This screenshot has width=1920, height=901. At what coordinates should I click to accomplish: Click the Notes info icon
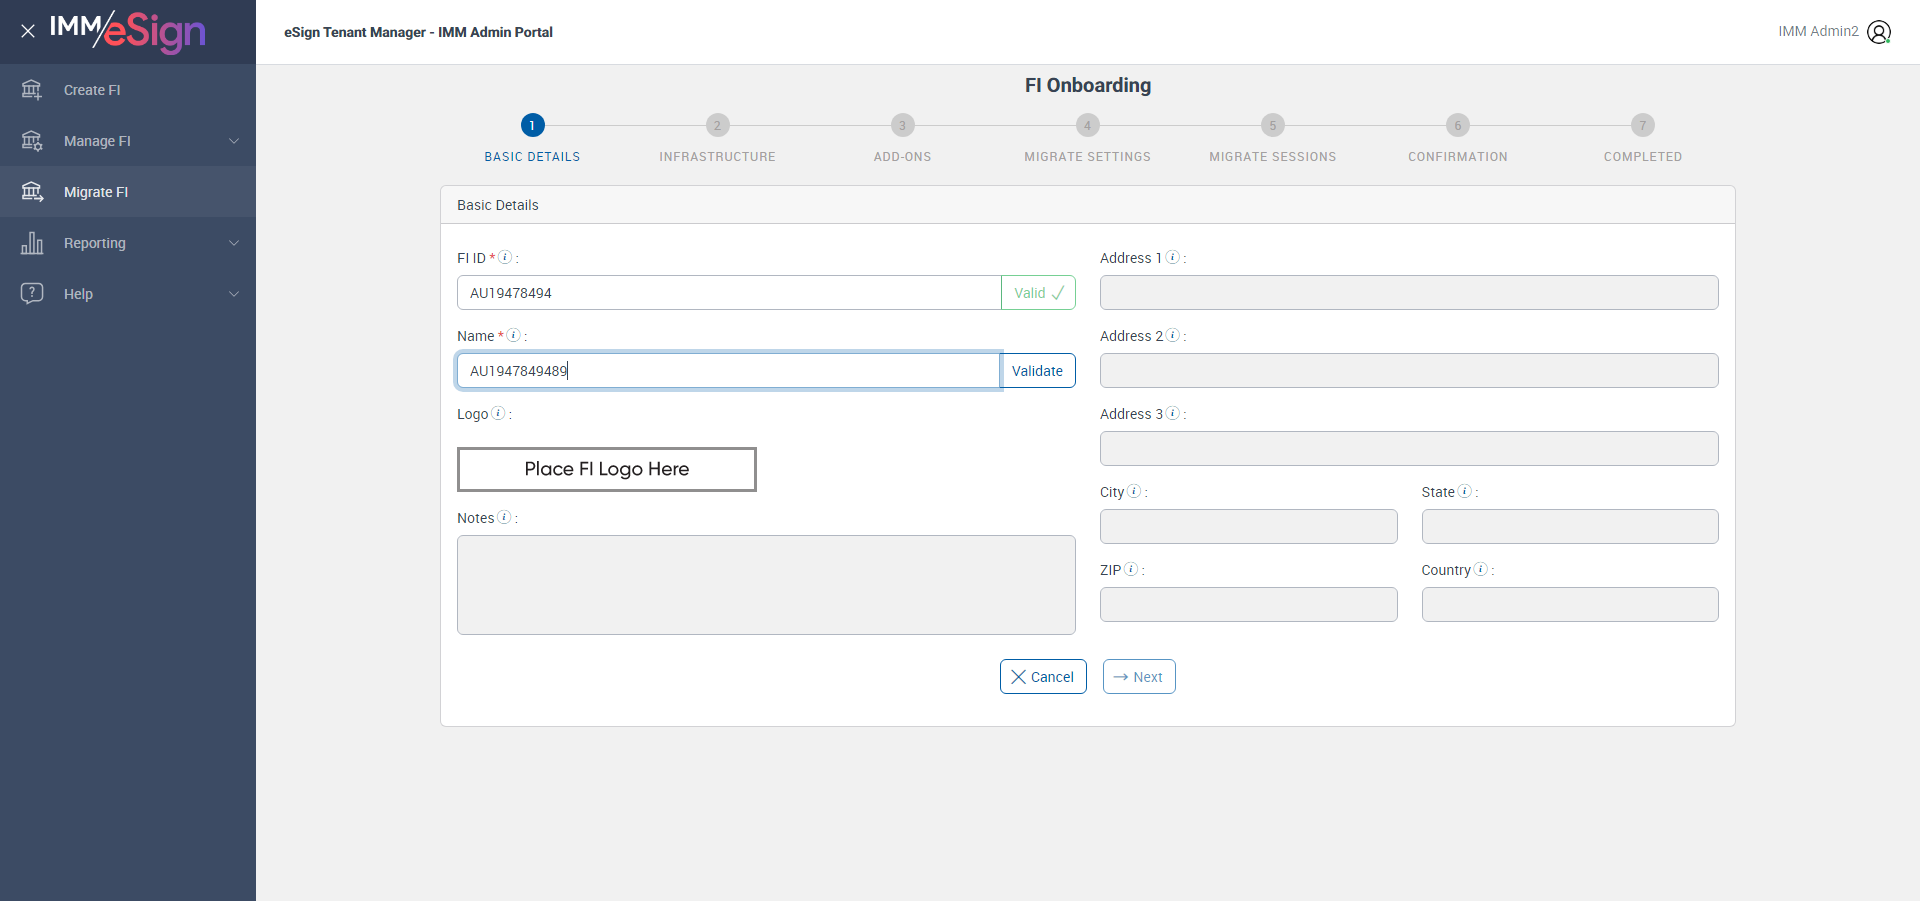[504, 517]
